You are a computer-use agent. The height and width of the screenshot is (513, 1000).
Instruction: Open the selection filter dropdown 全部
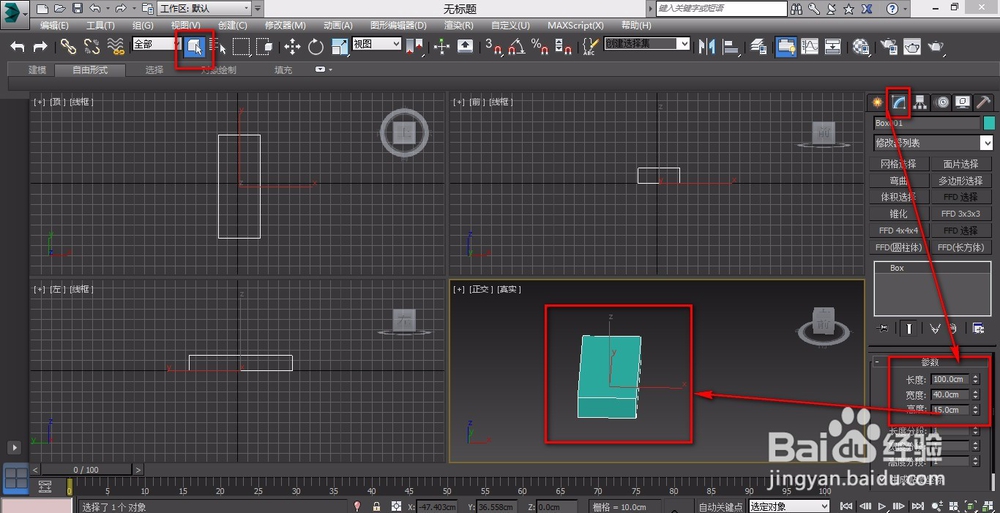click(157, 44)
